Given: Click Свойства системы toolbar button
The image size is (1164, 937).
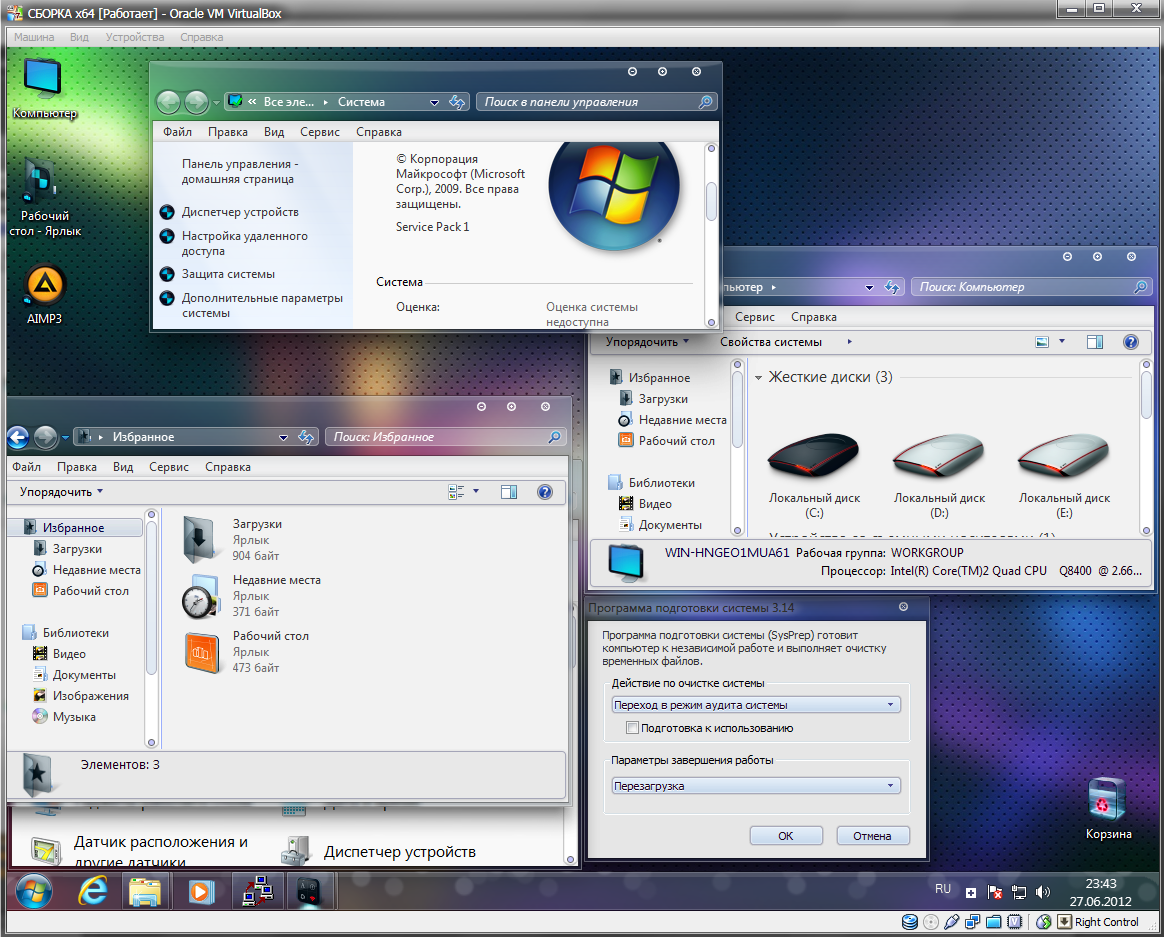Looking at the screenshot, I should point(771,342).
